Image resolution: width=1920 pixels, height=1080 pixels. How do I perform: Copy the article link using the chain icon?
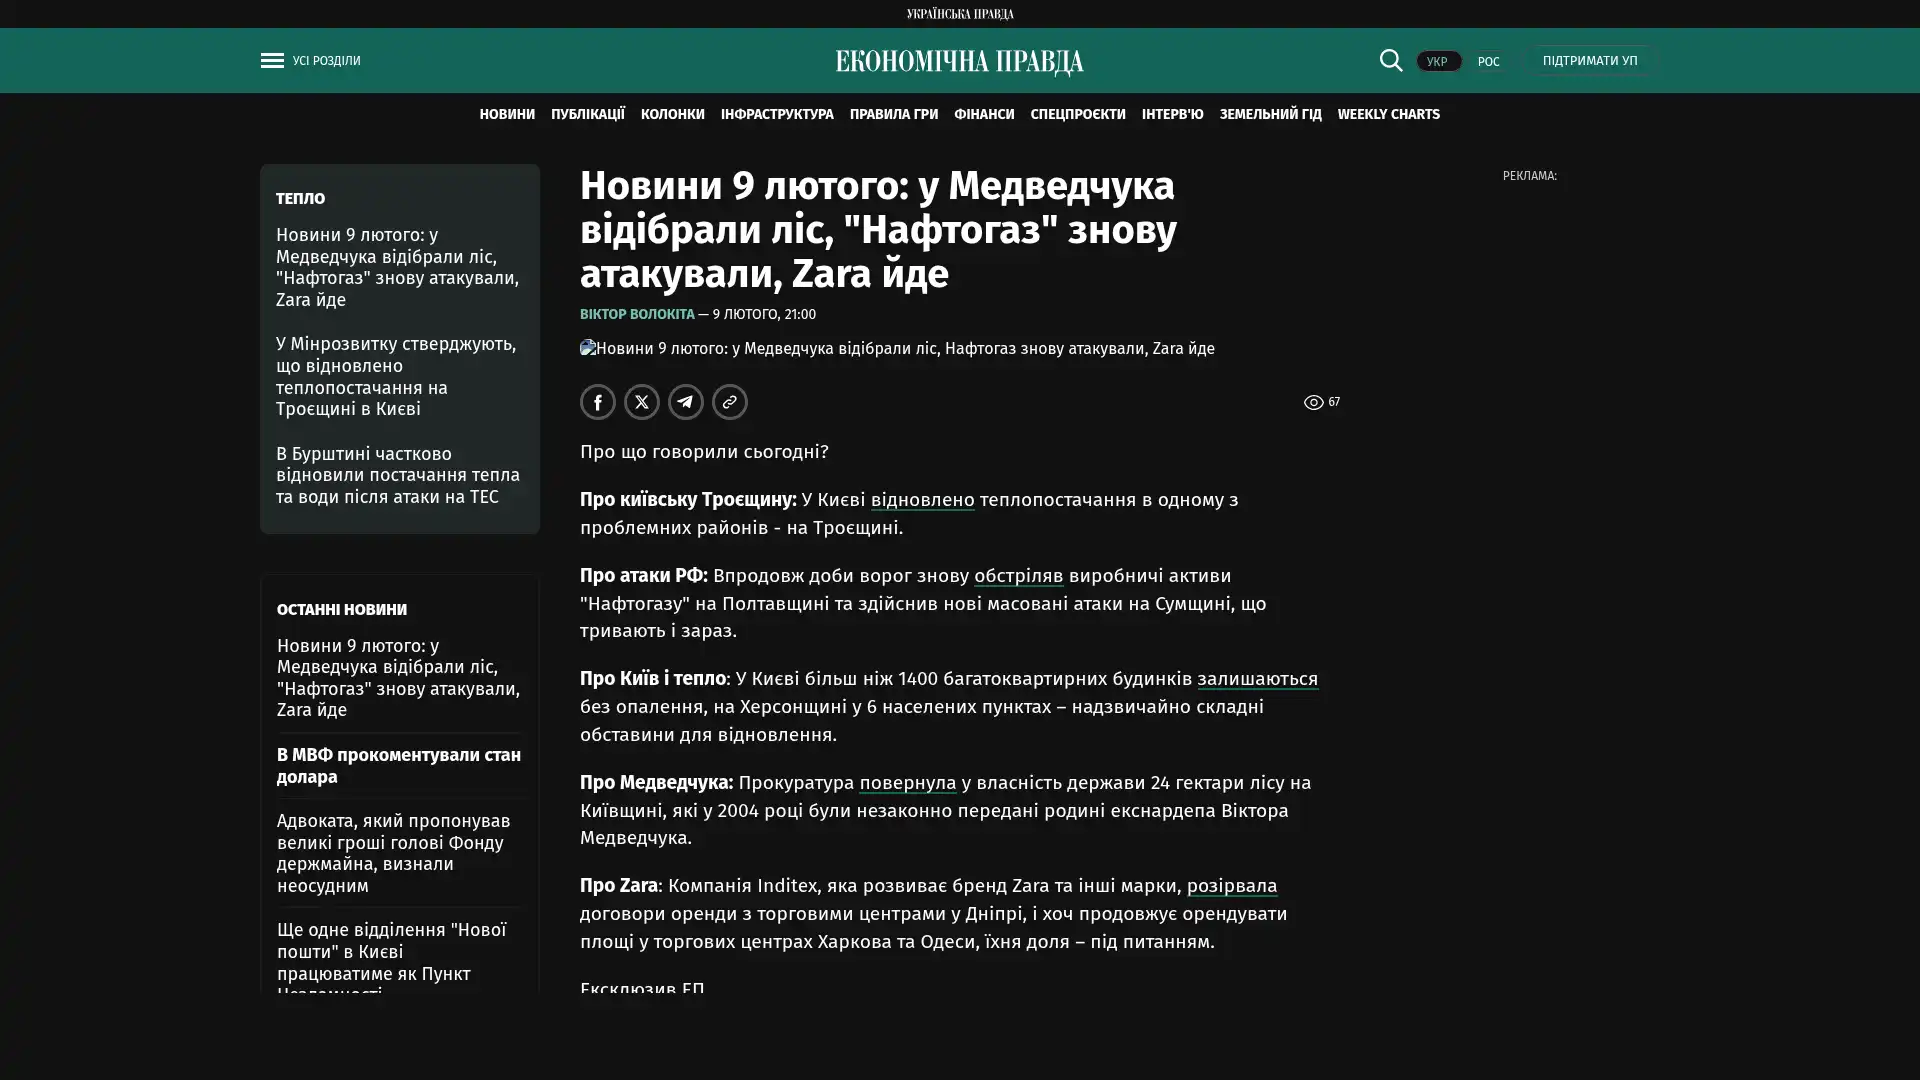[x=730, y=402]
